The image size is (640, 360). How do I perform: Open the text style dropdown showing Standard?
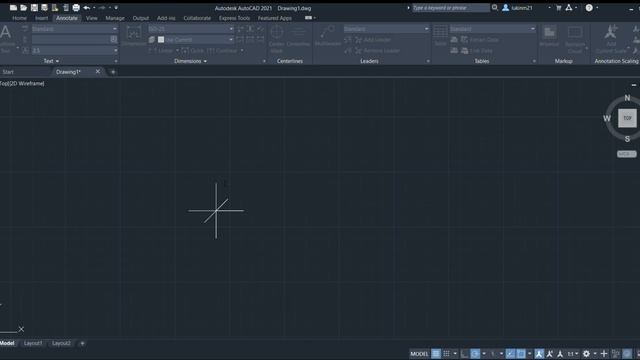(74, 29)
